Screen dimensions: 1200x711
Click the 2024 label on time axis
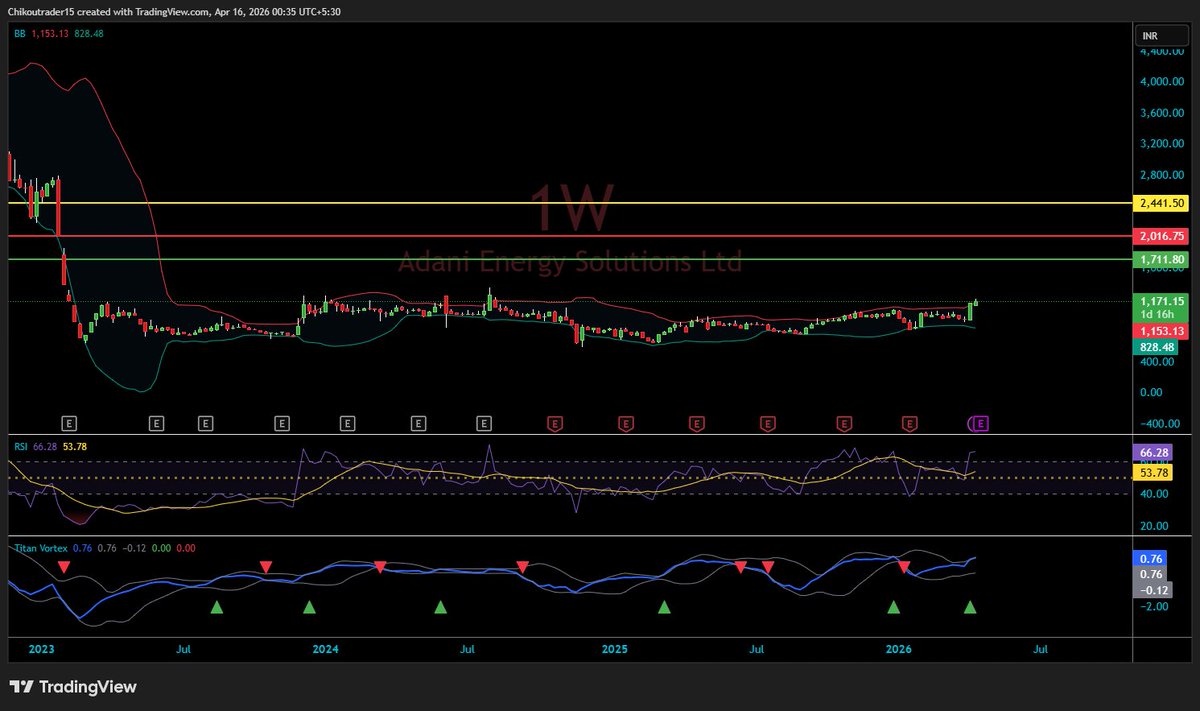point(325,649)
